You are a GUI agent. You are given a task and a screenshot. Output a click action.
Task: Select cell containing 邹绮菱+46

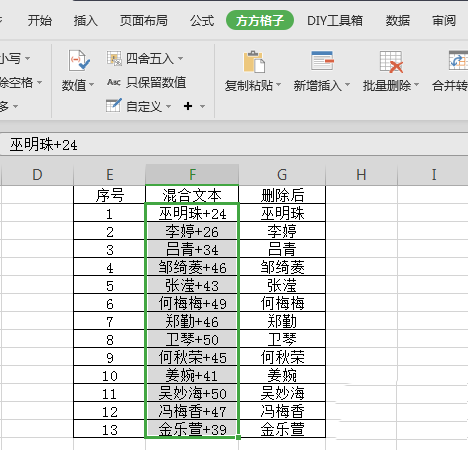192,267
